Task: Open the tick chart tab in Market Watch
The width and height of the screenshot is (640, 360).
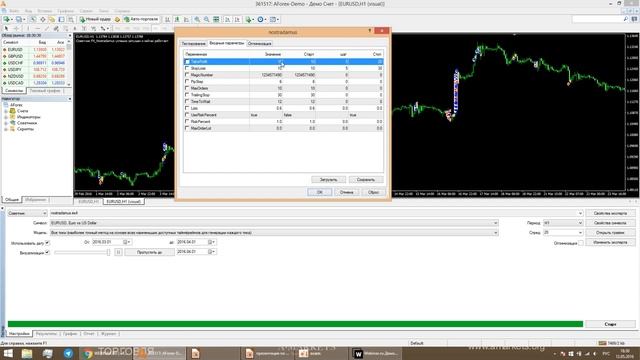Action: click(45, 91)
